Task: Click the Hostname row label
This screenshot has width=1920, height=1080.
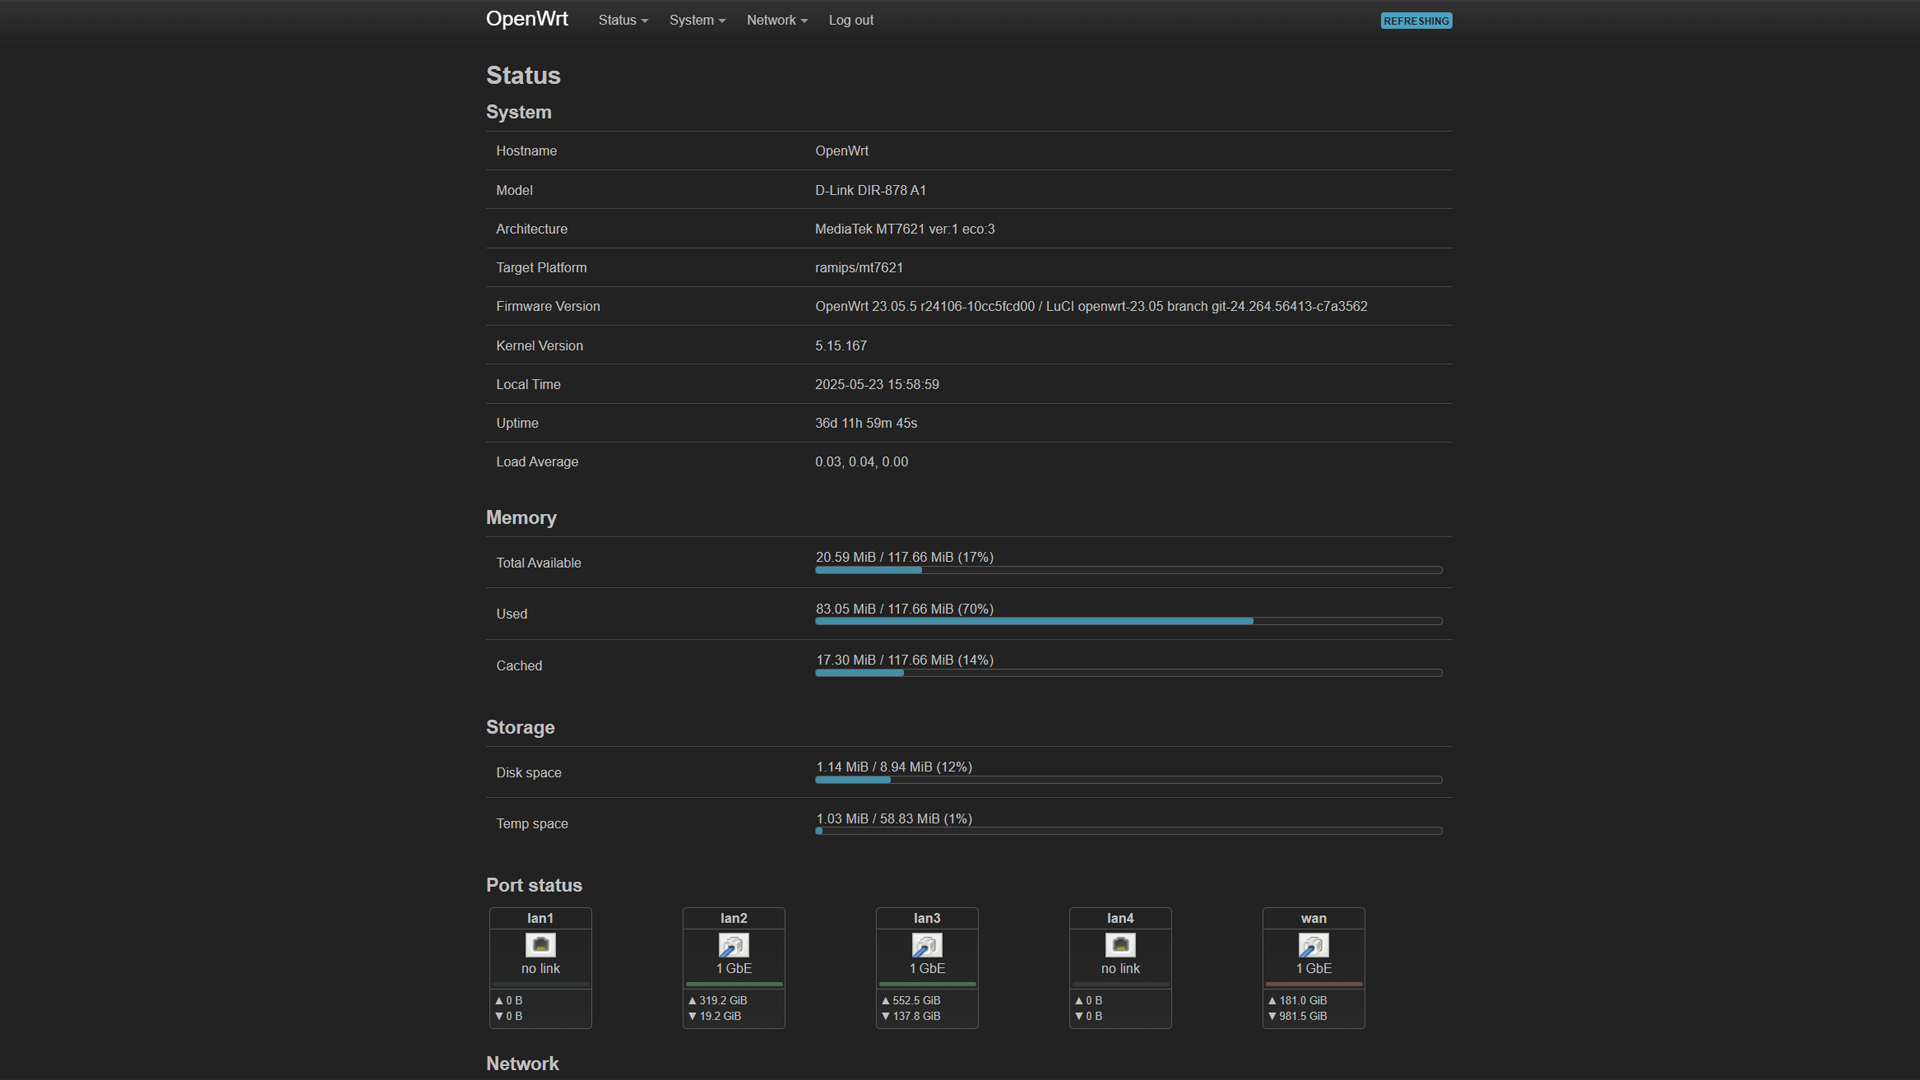Action: pyautogui.click(x=526, y=151)
